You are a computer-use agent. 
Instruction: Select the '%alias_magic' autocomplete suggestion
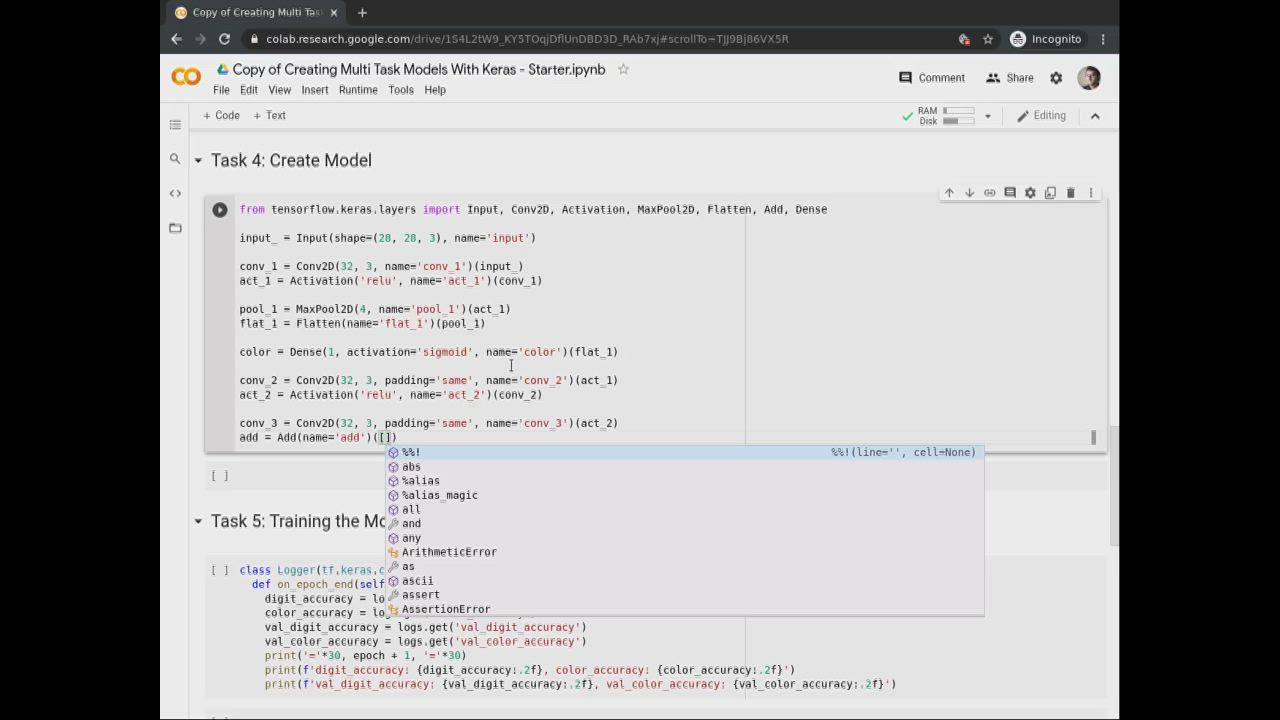tap(685, 495)
